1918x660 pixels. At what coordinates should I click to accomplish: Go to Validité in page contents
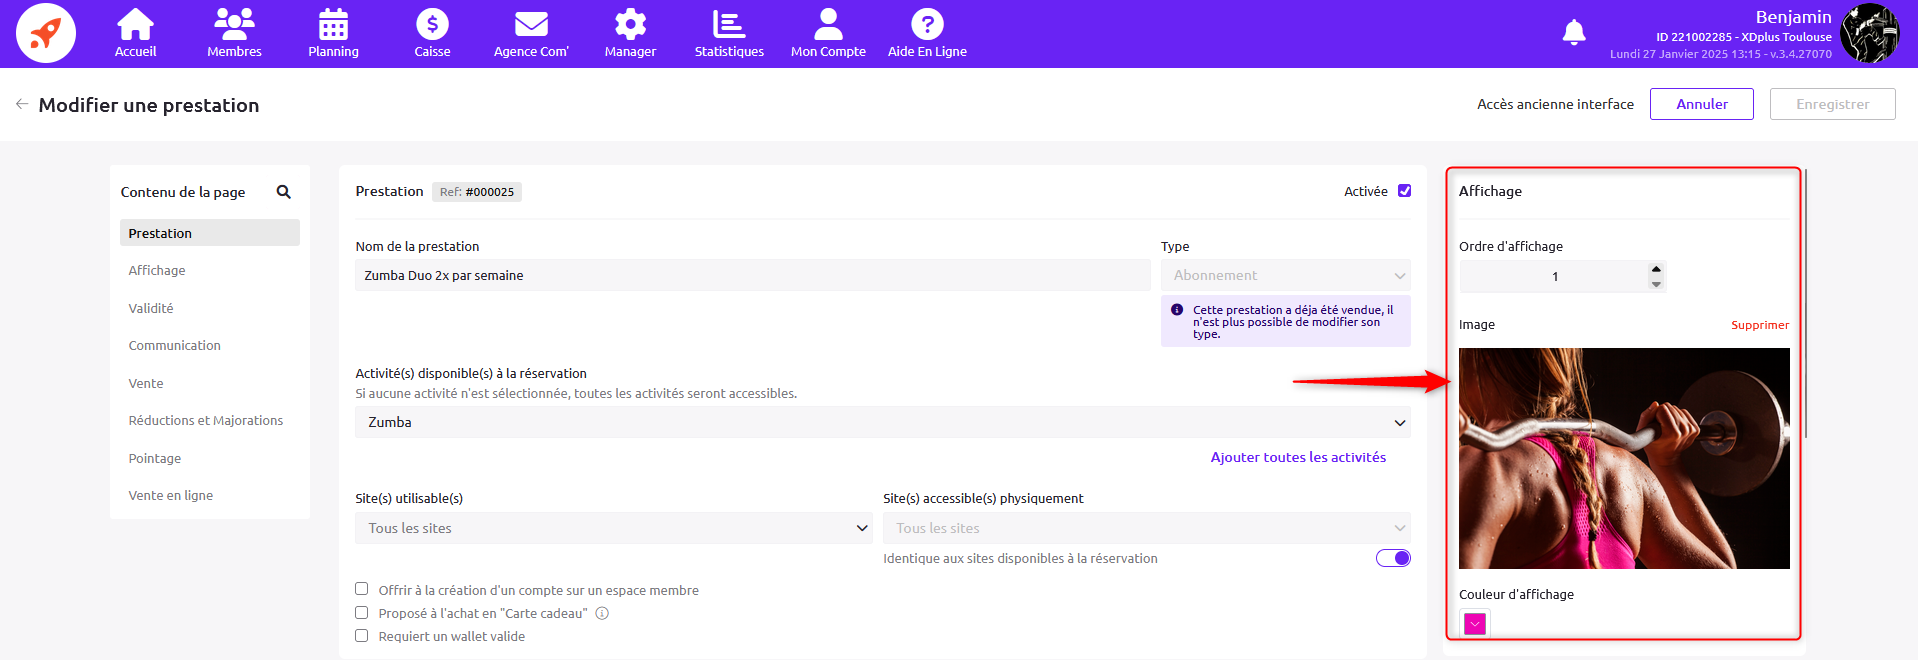click(x=151, y=308)
